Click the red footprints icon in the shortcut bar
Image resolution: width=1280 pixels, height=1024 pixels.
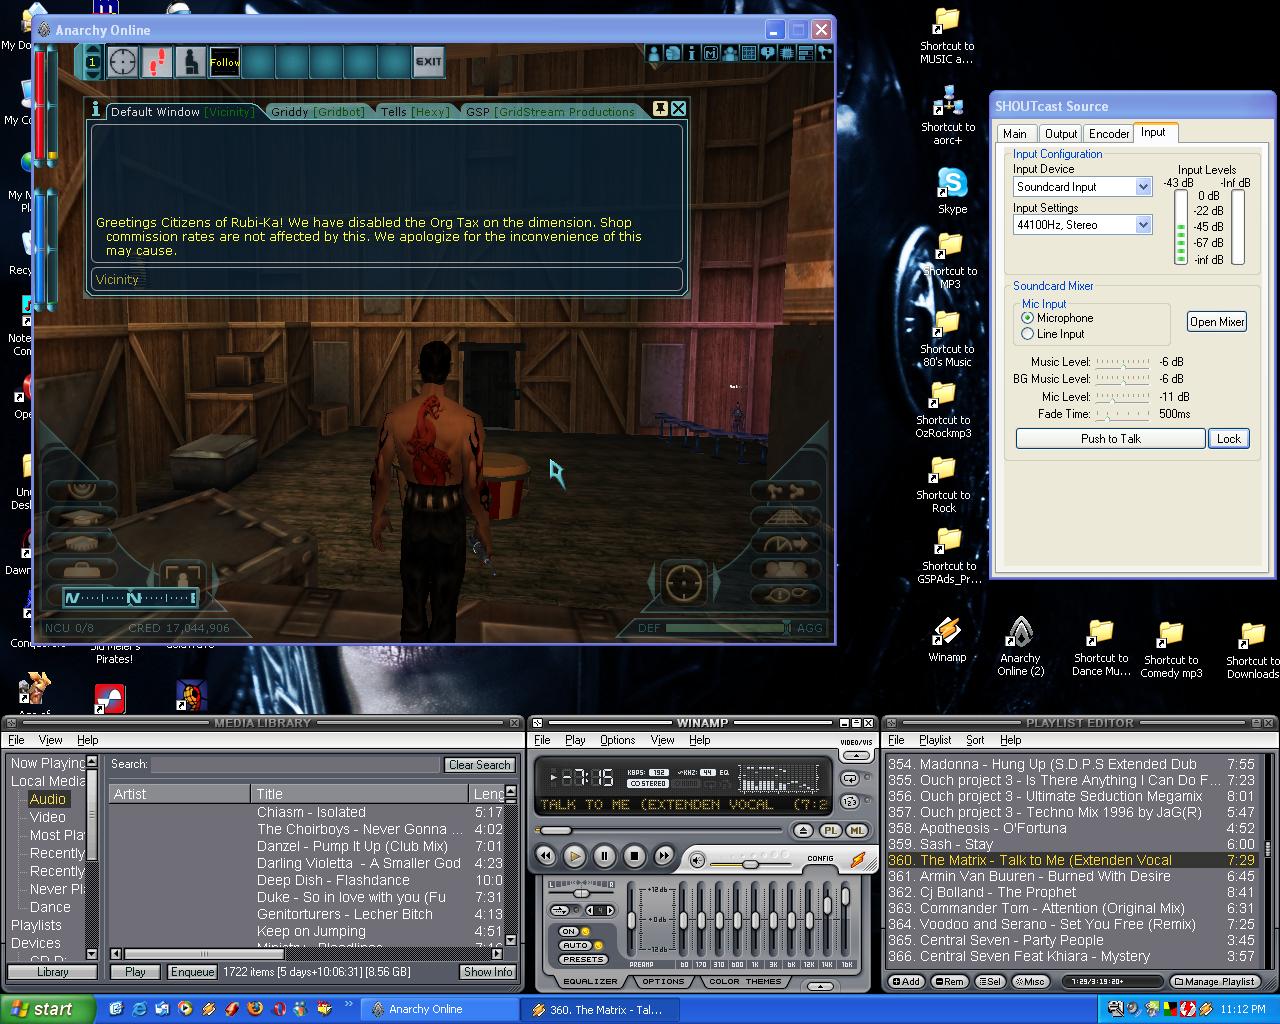(157, 62)
